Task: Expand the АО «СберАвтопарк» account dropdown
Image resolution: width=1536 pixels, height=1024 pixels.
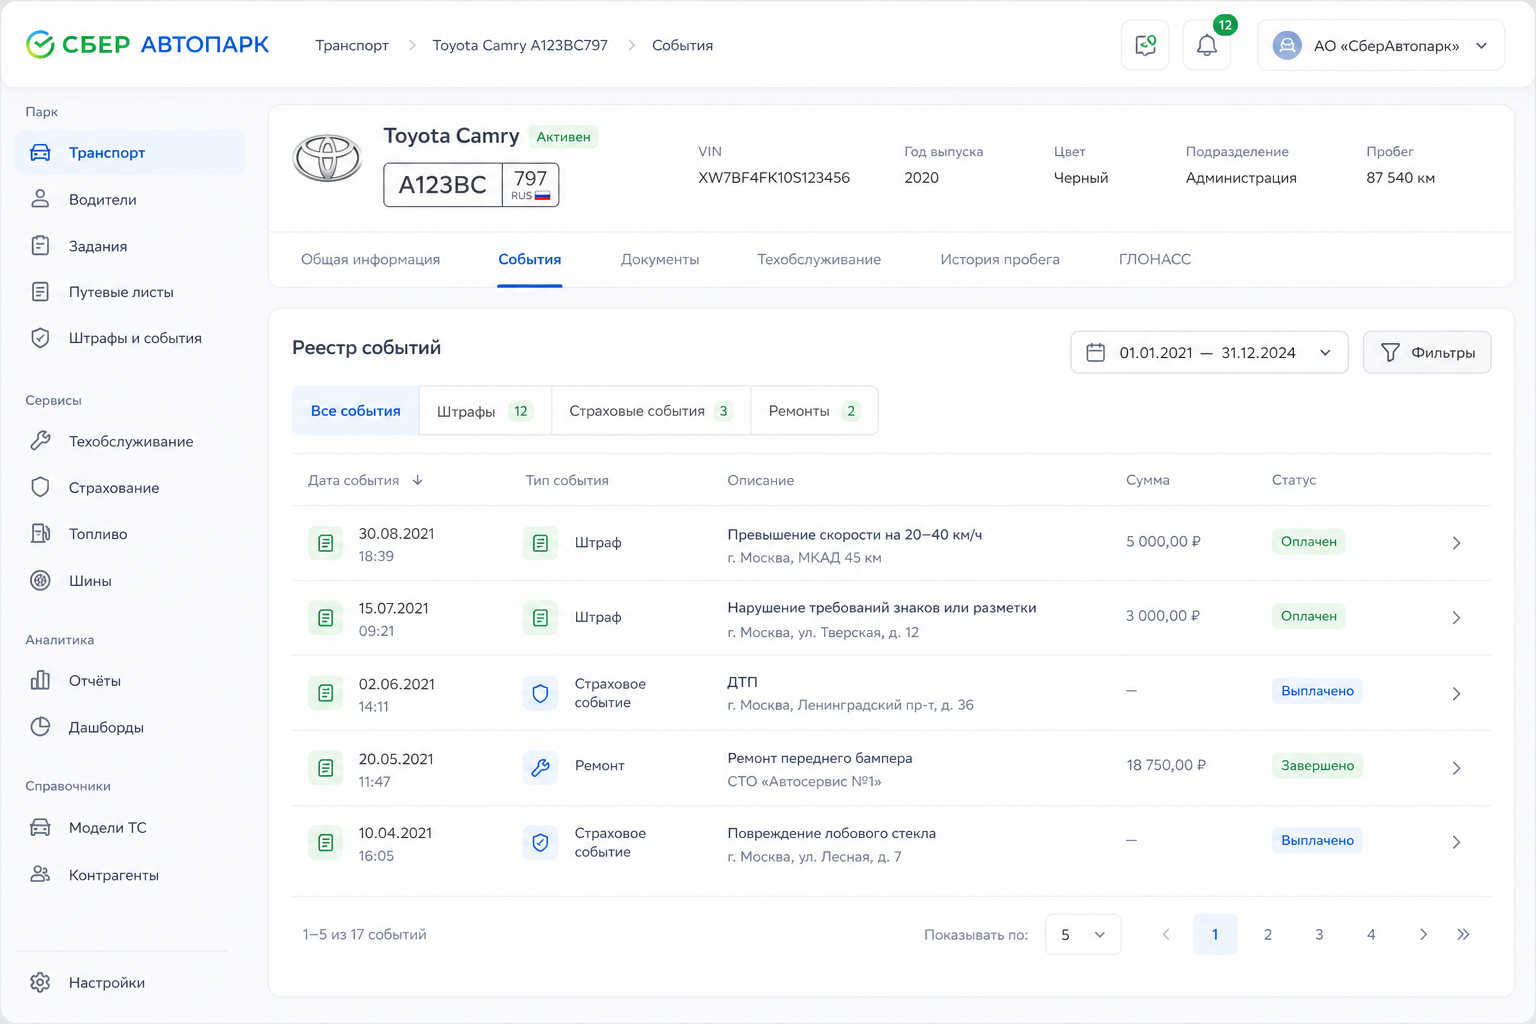Action: tap(1381, 45)
